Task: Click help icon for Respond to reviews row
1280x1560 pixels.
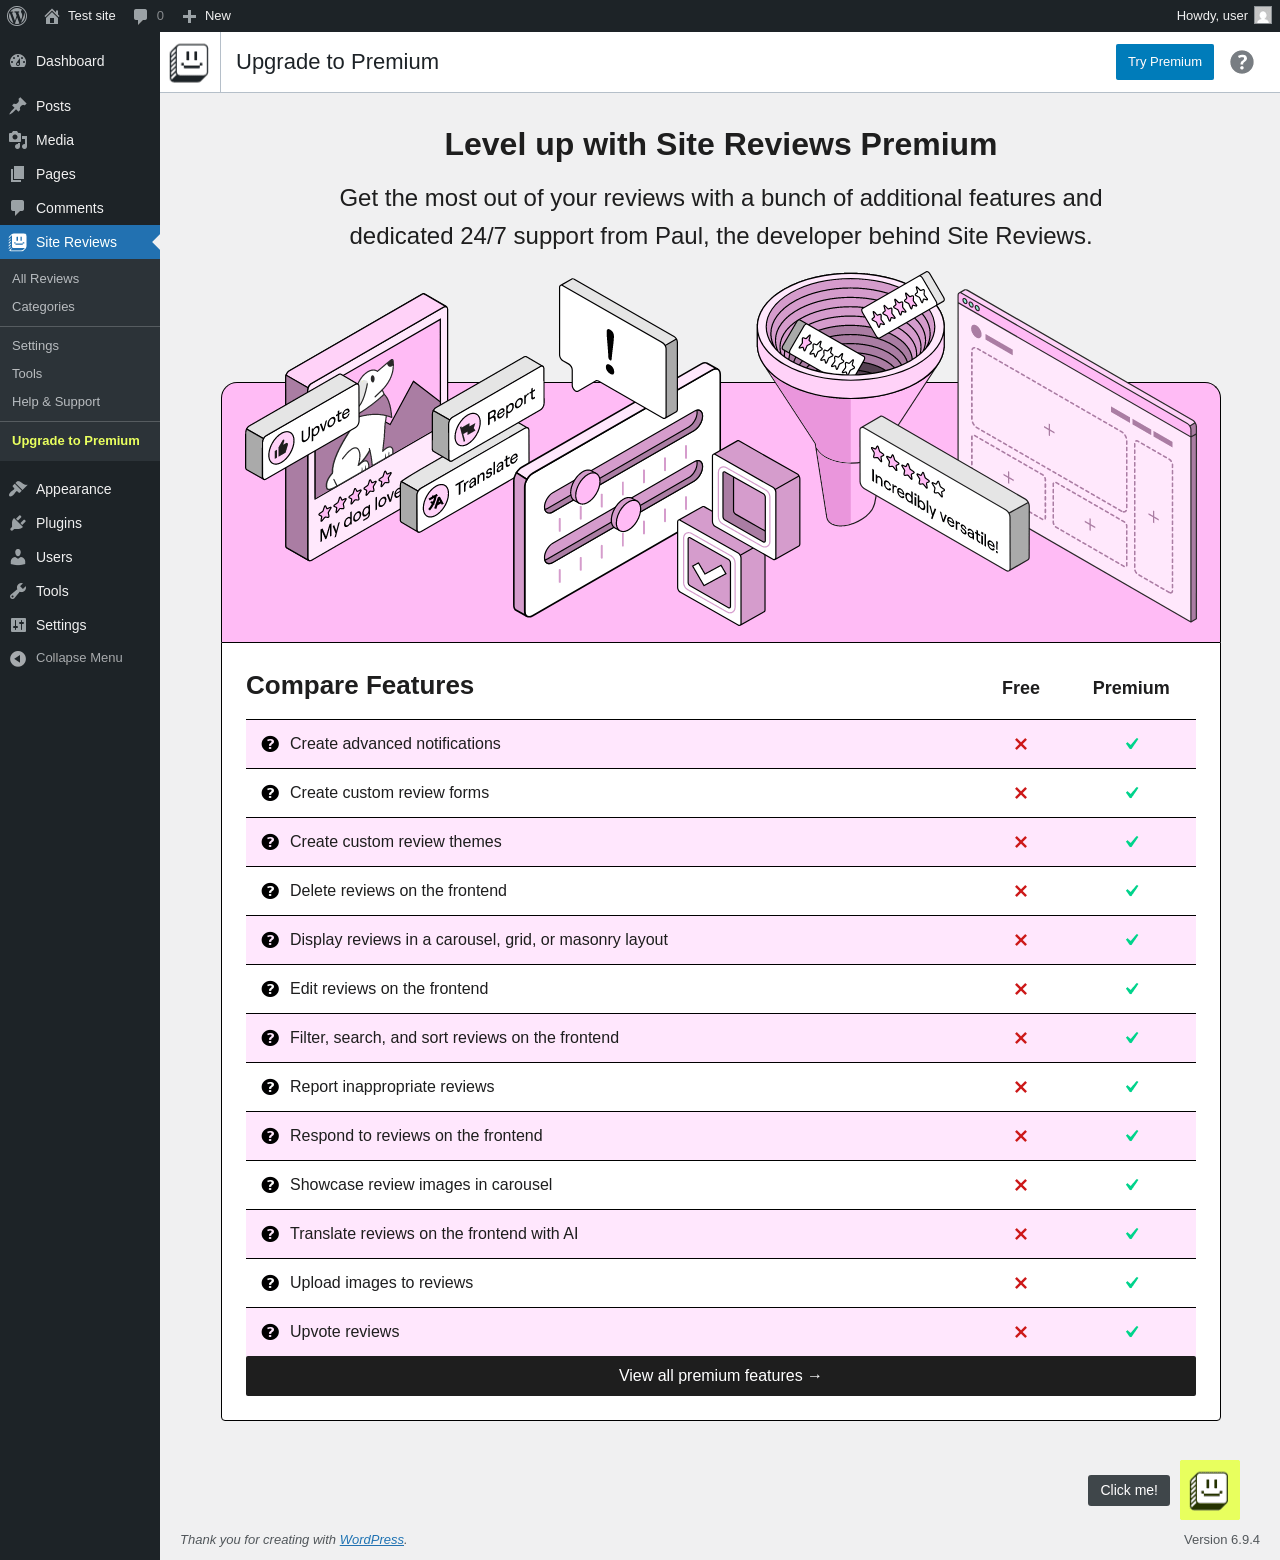Action: tap(270, 1136)
